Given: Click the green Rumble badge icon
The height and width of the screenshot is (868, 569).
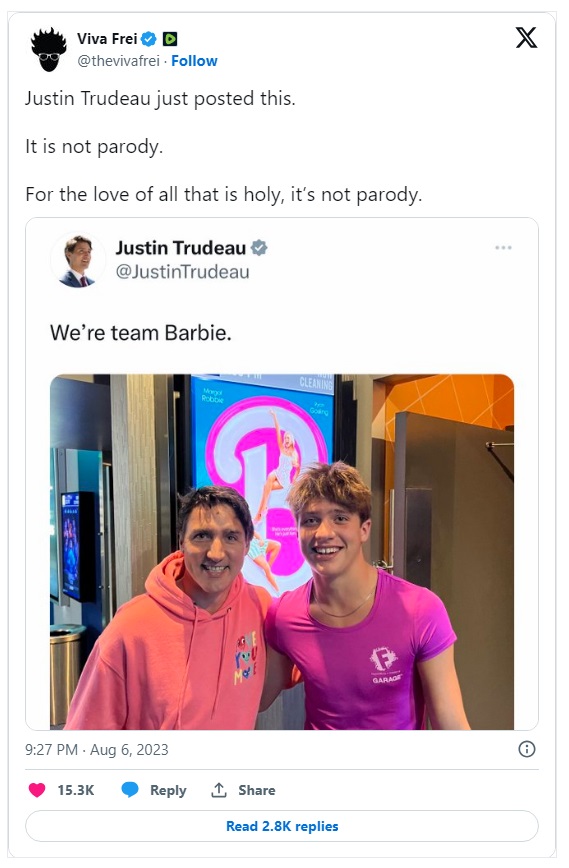Looking at the screenshot, I should (170, 39).
